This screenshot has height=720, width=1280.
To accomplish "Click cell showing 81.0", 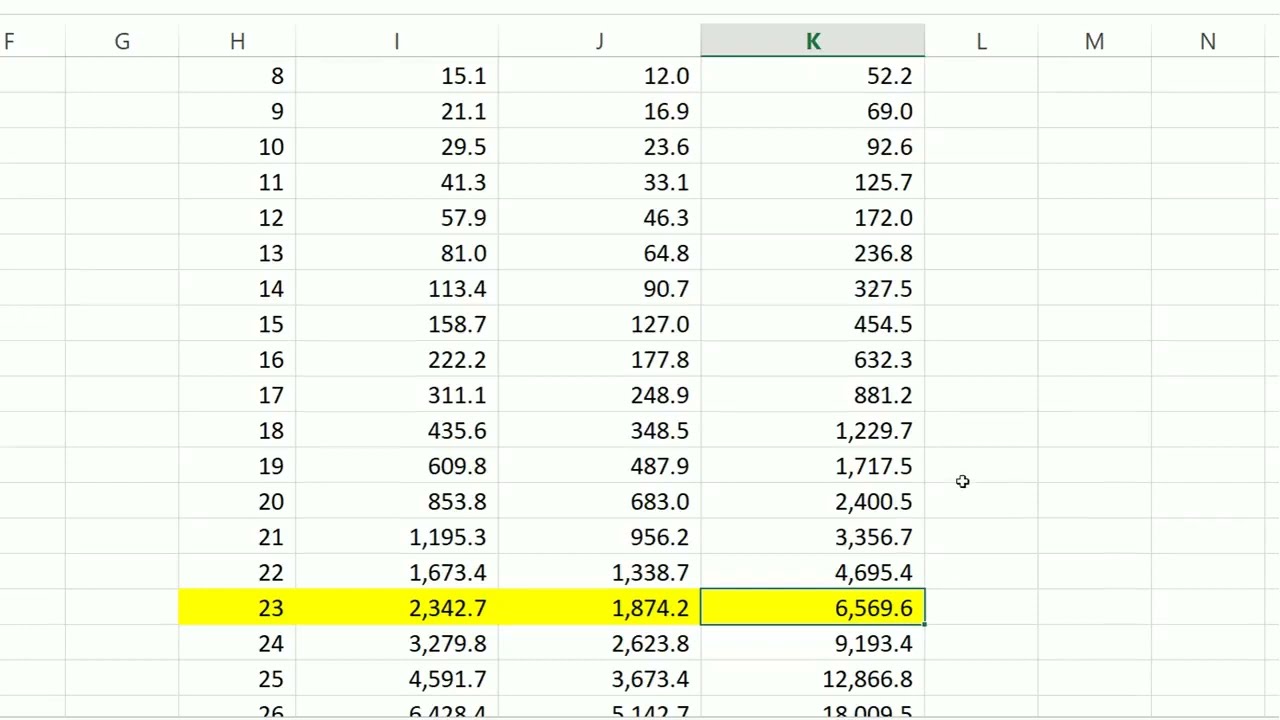I will [397, 253].
